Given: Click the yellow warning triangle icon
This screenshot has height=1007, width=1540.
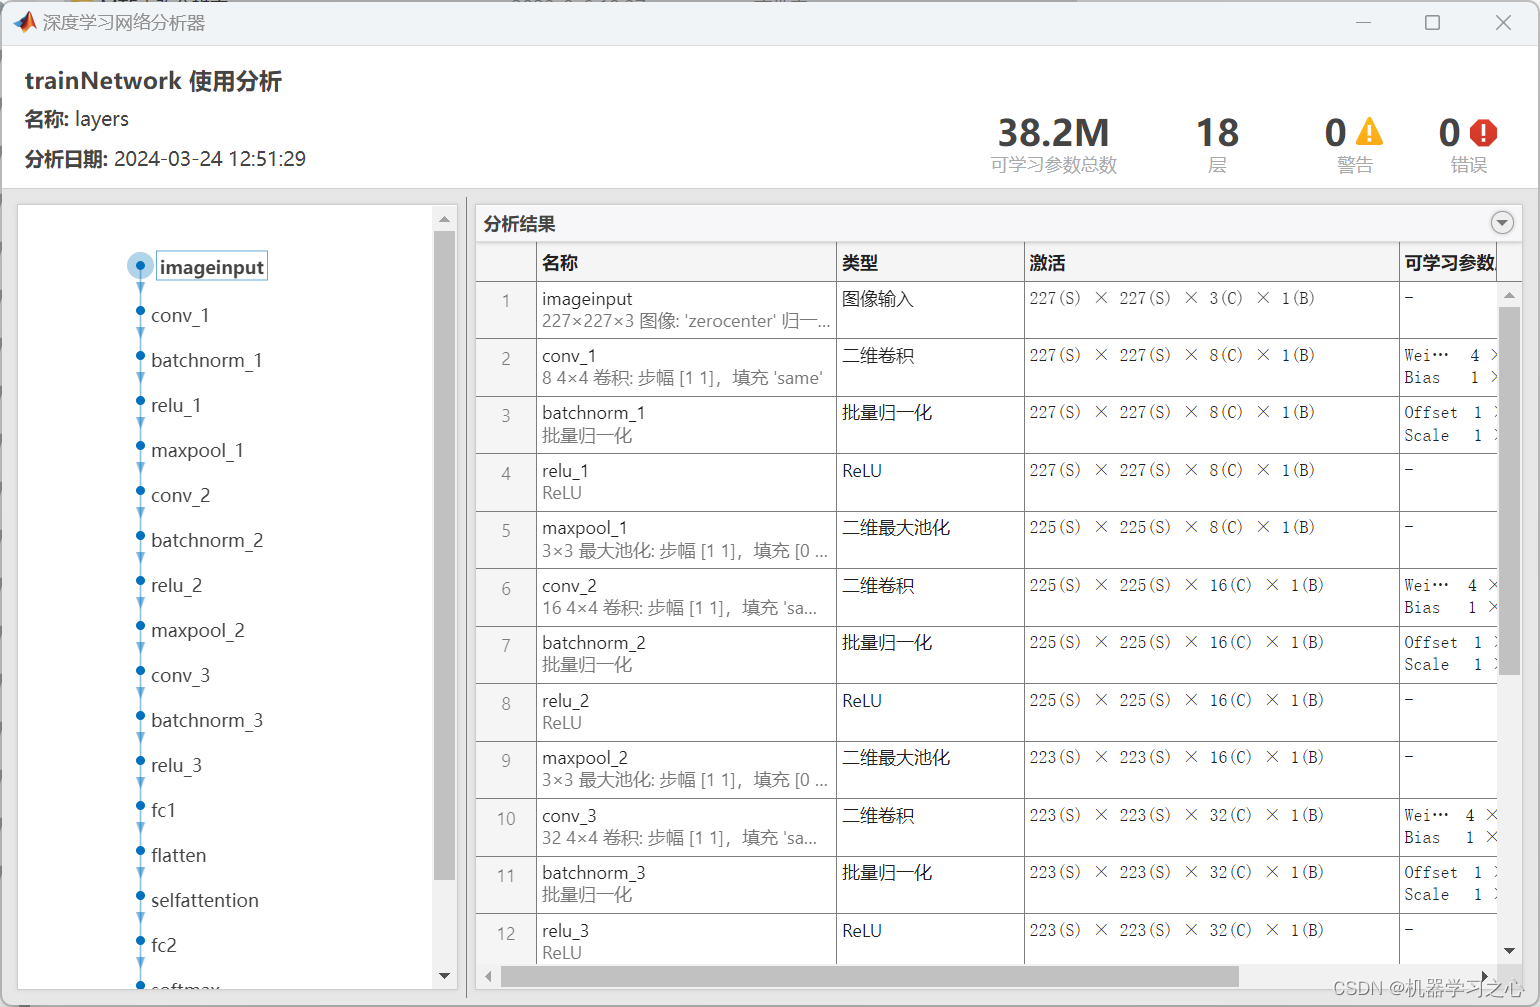Looking at the screenshot, I should pos(1369,130).
